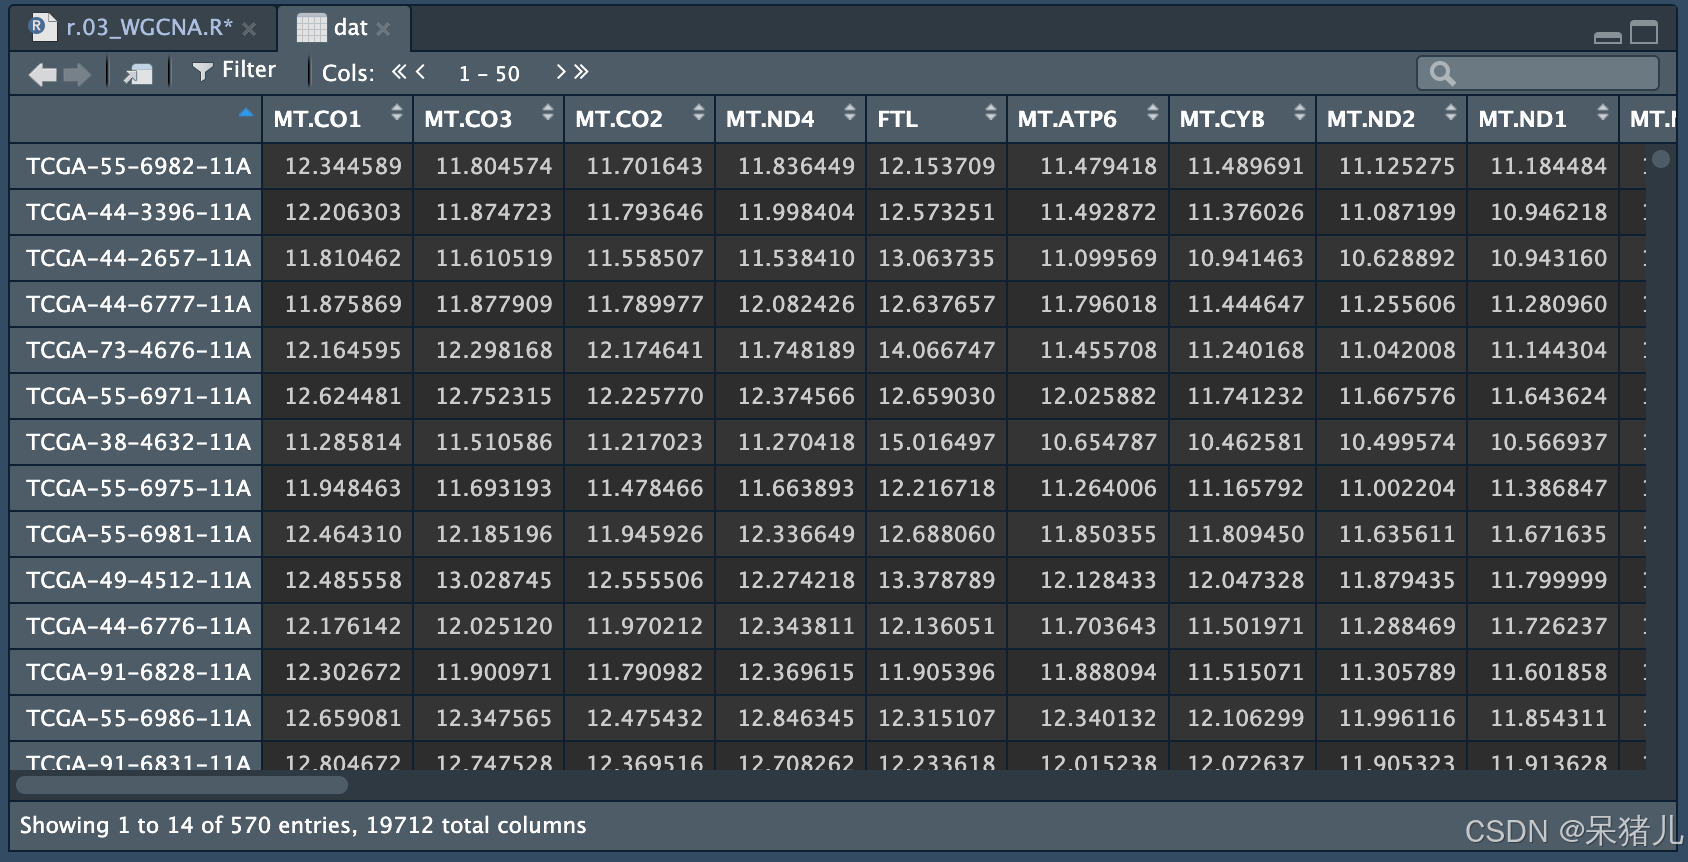Select row TCGA-44-6776-11A
The width and height of the screenshot is (1688, 862).
(x=138, y=626)
